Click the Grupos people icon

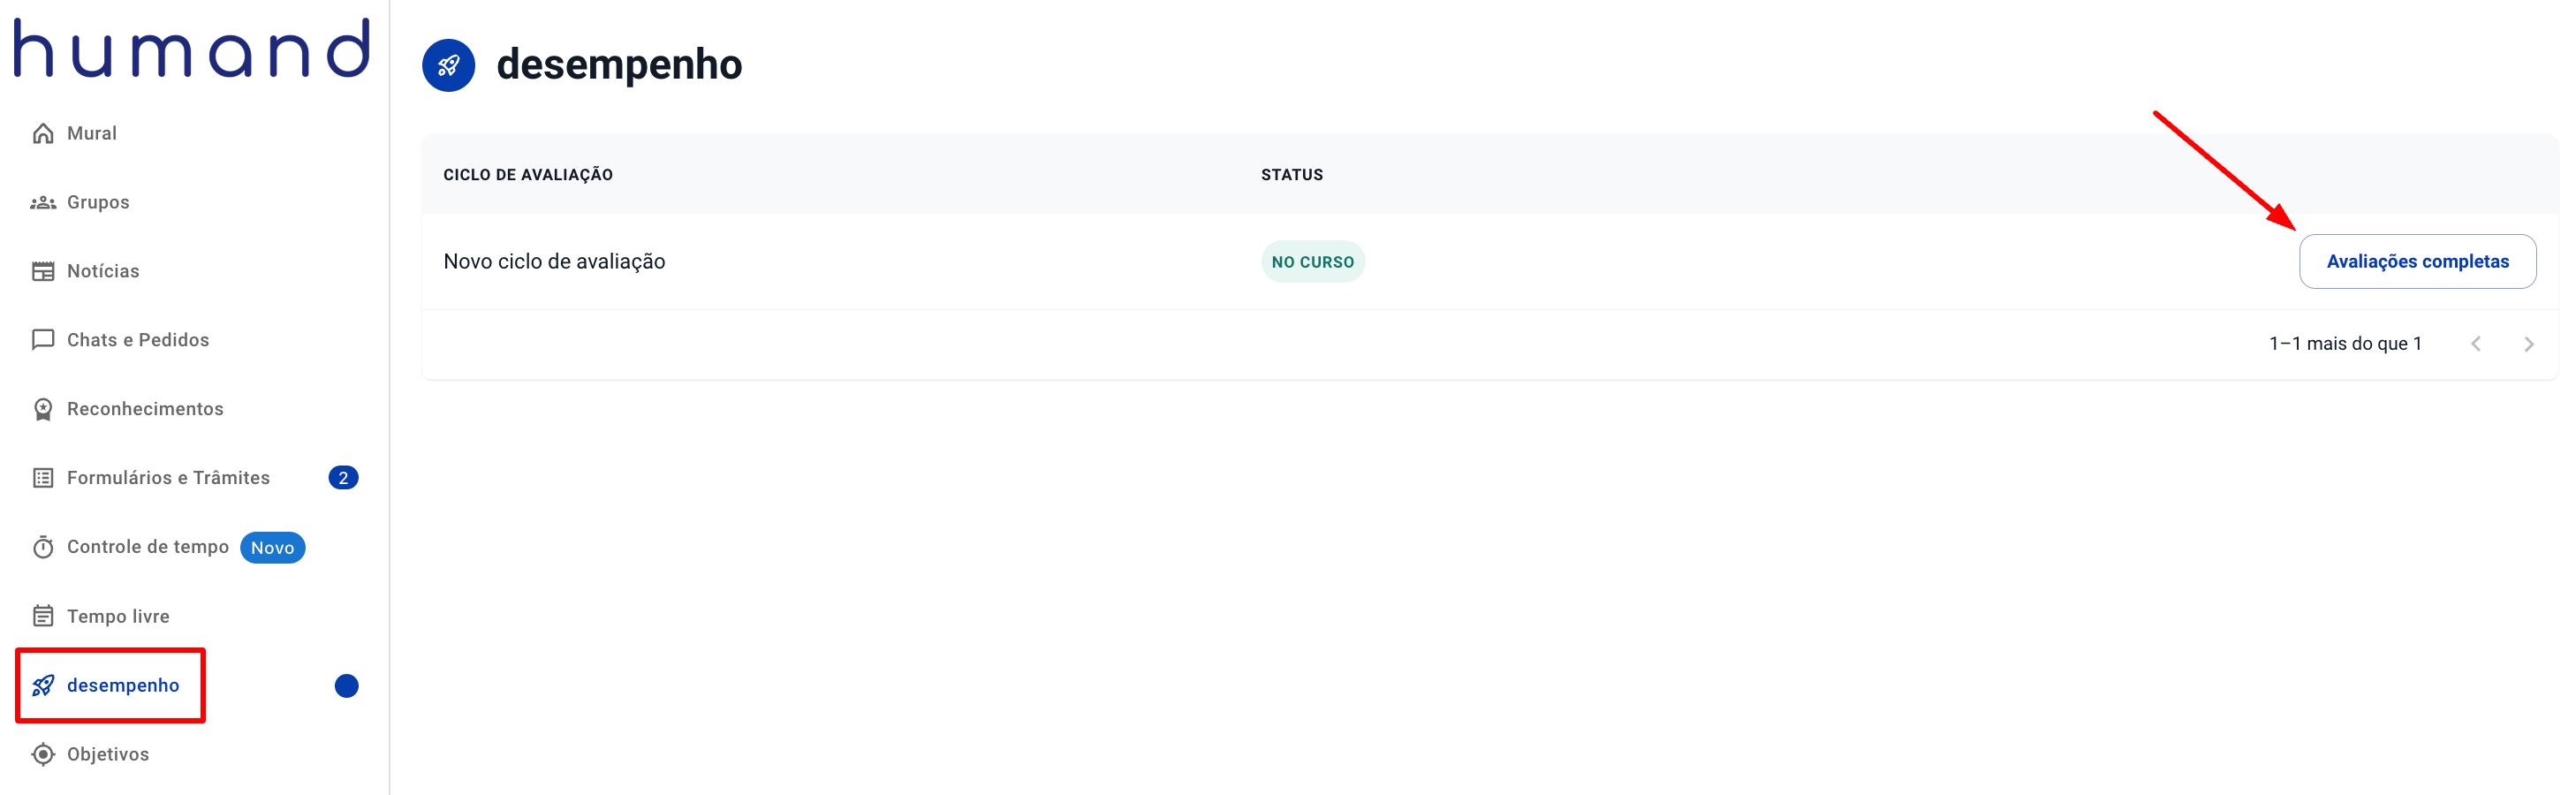pyautogui.click(x=43, y=202)
